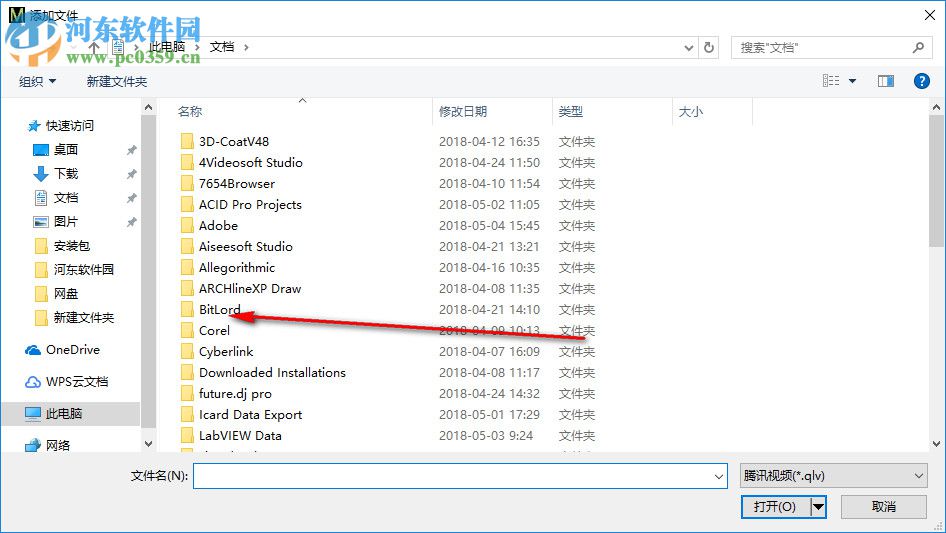Open OneDrive in the sidebar

click(x=72, y=349)
